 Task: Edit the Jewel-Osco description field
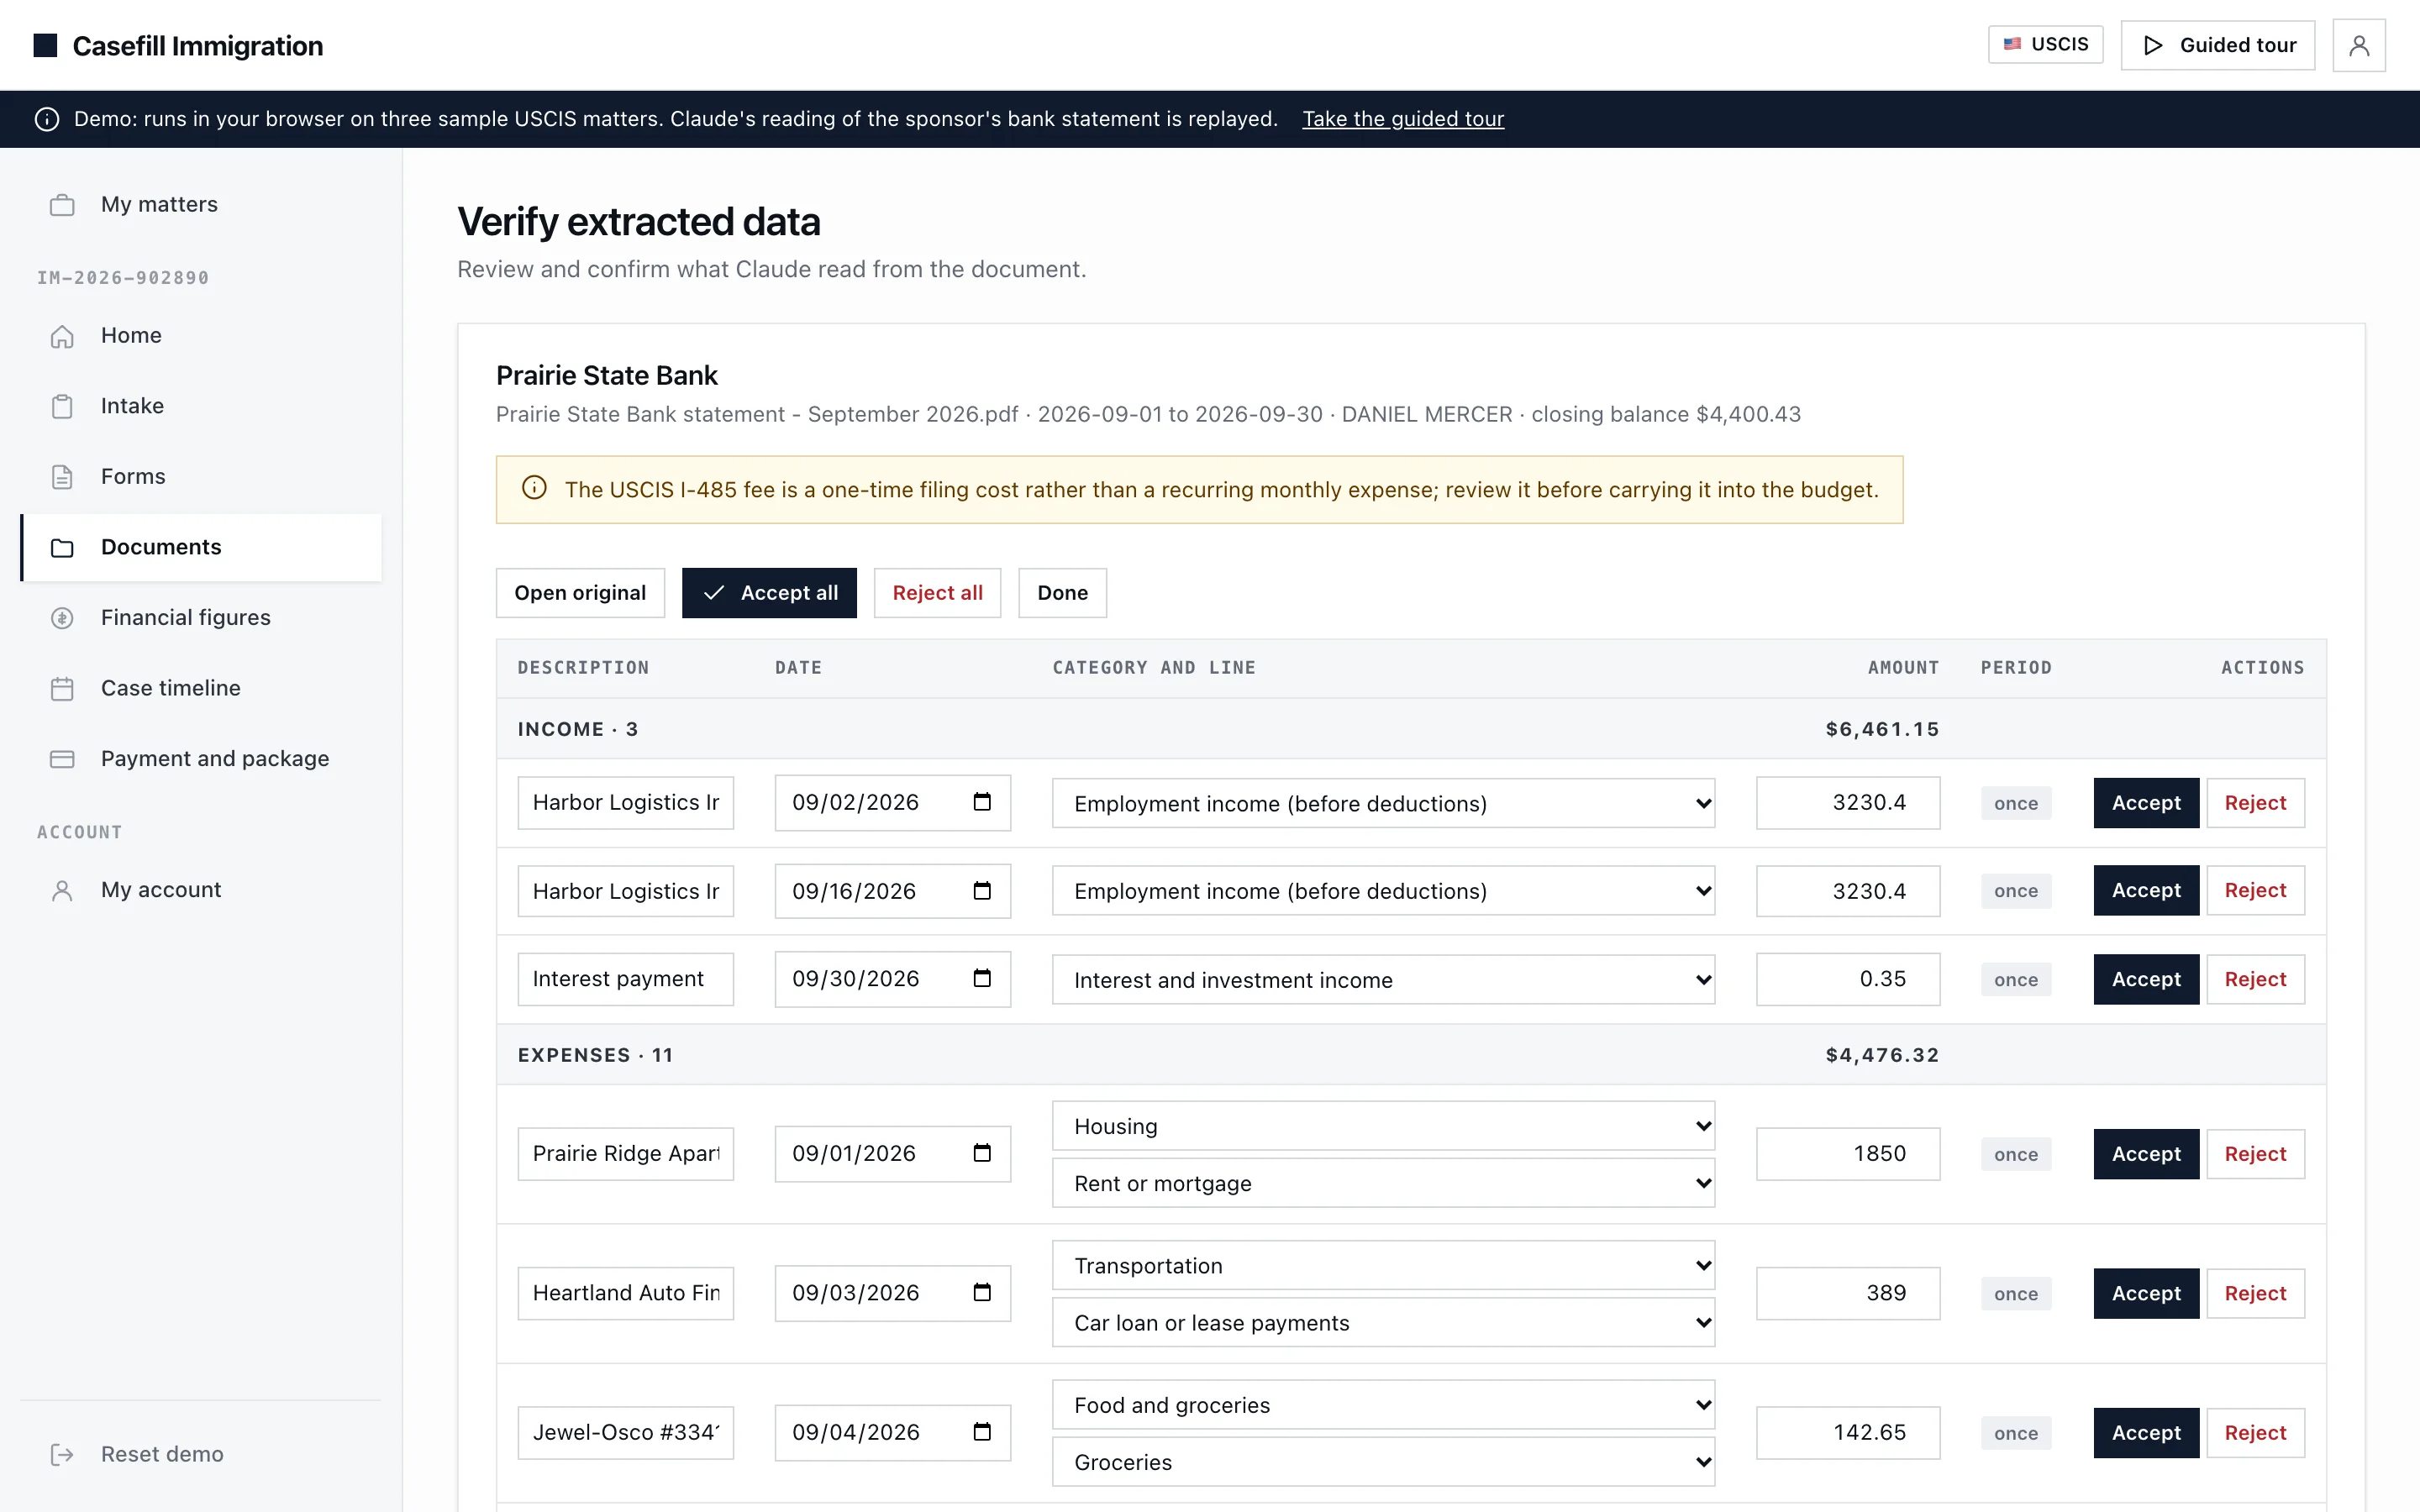625,1432
